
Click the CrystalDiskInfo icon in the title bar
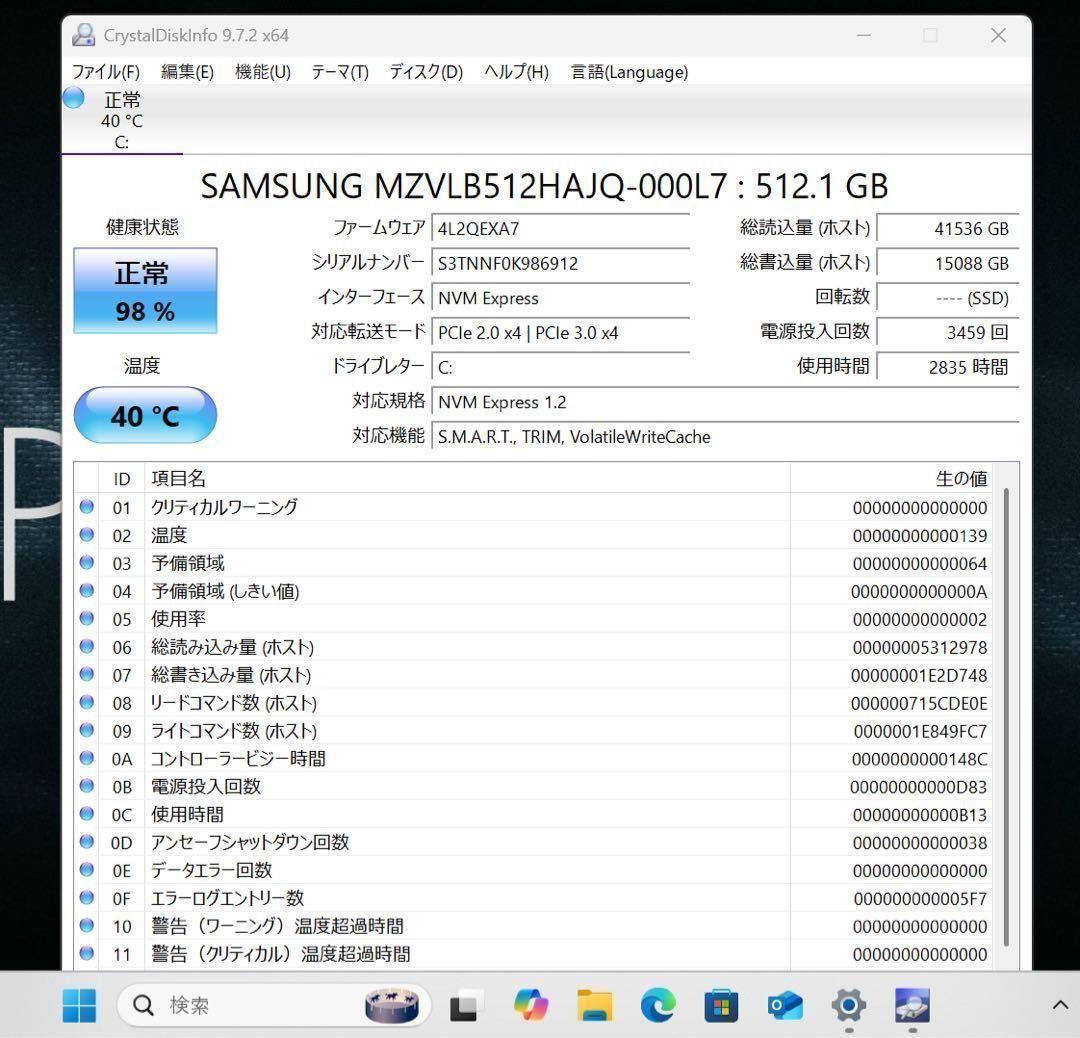point(84,34)
